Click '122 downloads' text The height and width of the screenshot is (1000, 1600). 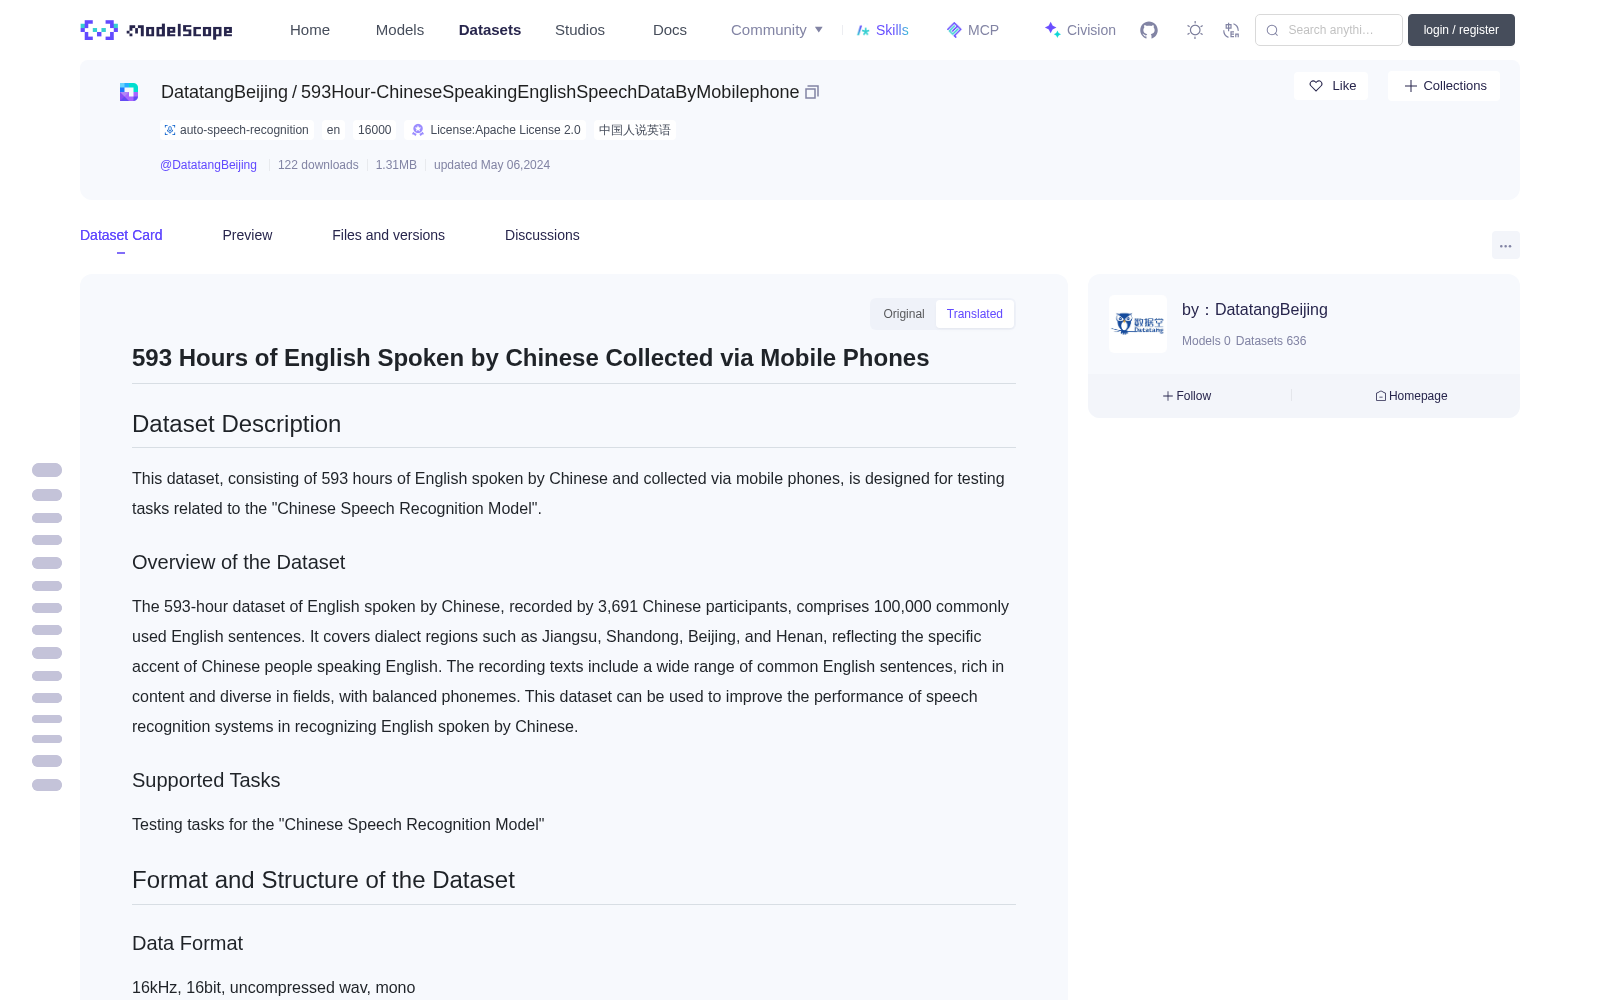tap(318, 165)
